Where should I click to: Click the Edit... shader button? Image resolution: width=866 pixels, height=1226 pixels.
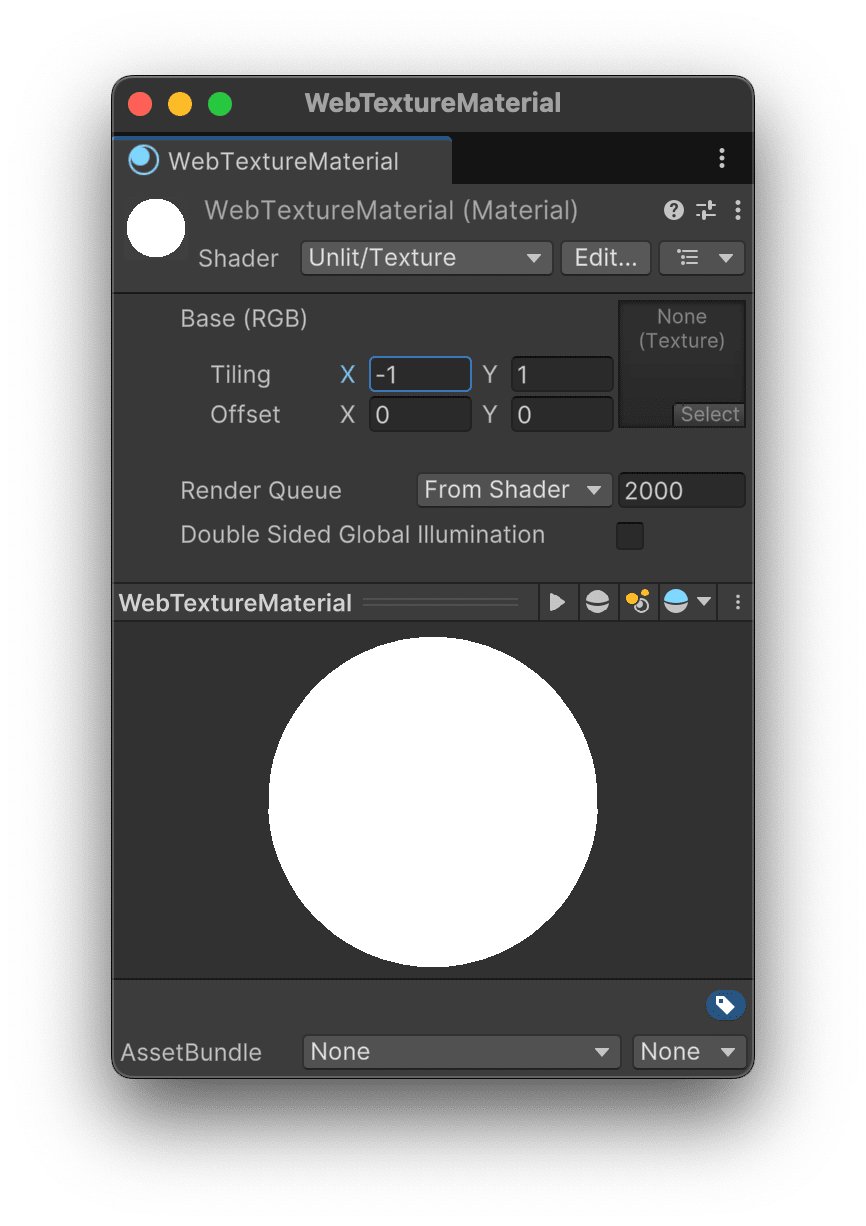(x=605, y=258)
